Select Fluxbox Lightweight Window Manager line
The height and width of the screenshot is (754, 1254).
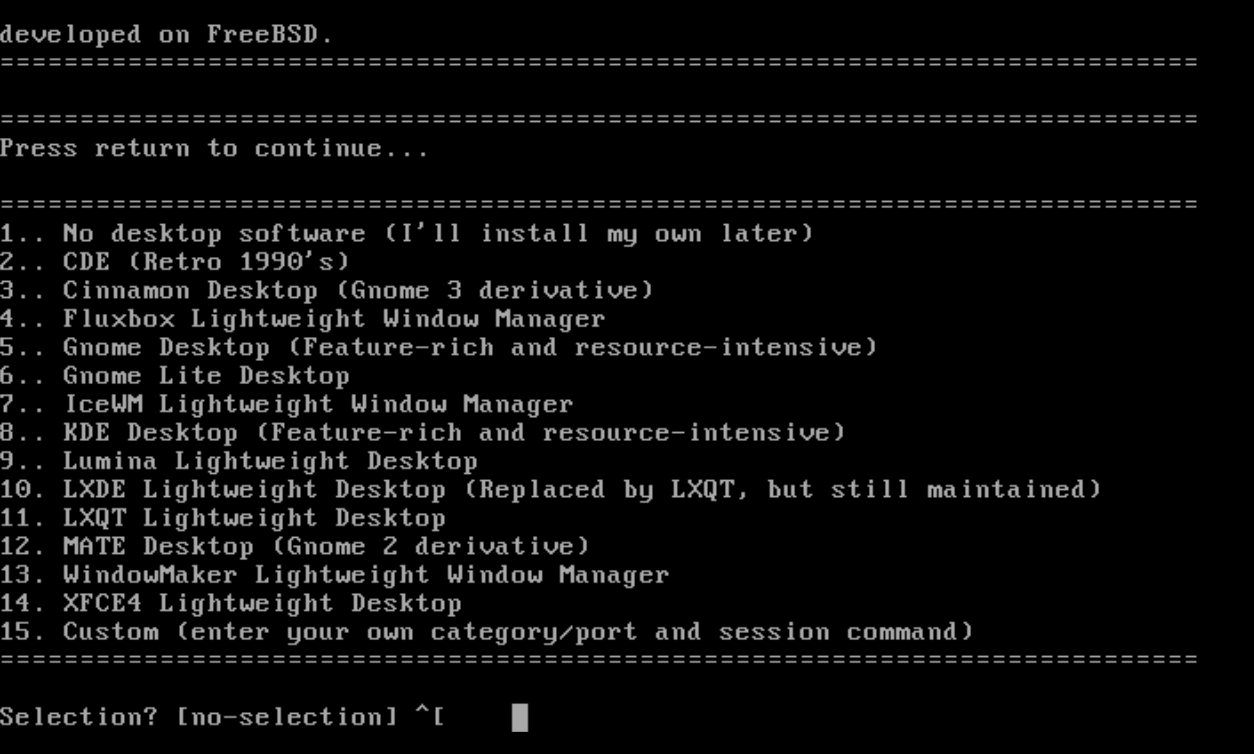[302, 319]
